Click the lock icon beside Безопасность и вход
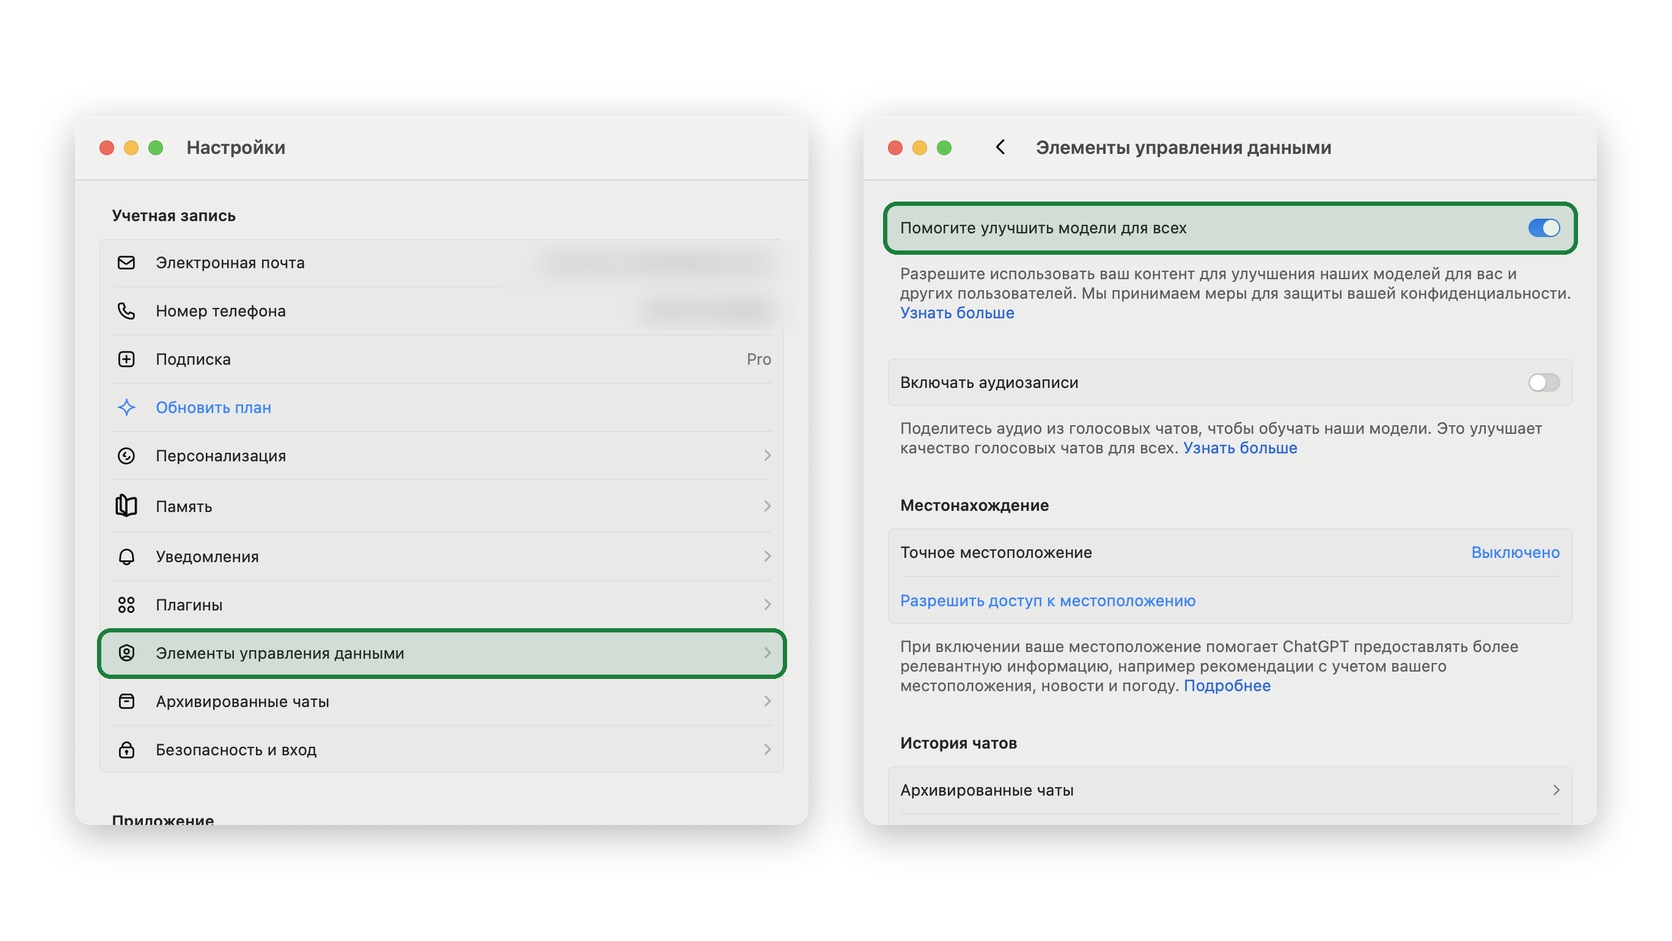 pyautogui.click(x=126, y=750)
